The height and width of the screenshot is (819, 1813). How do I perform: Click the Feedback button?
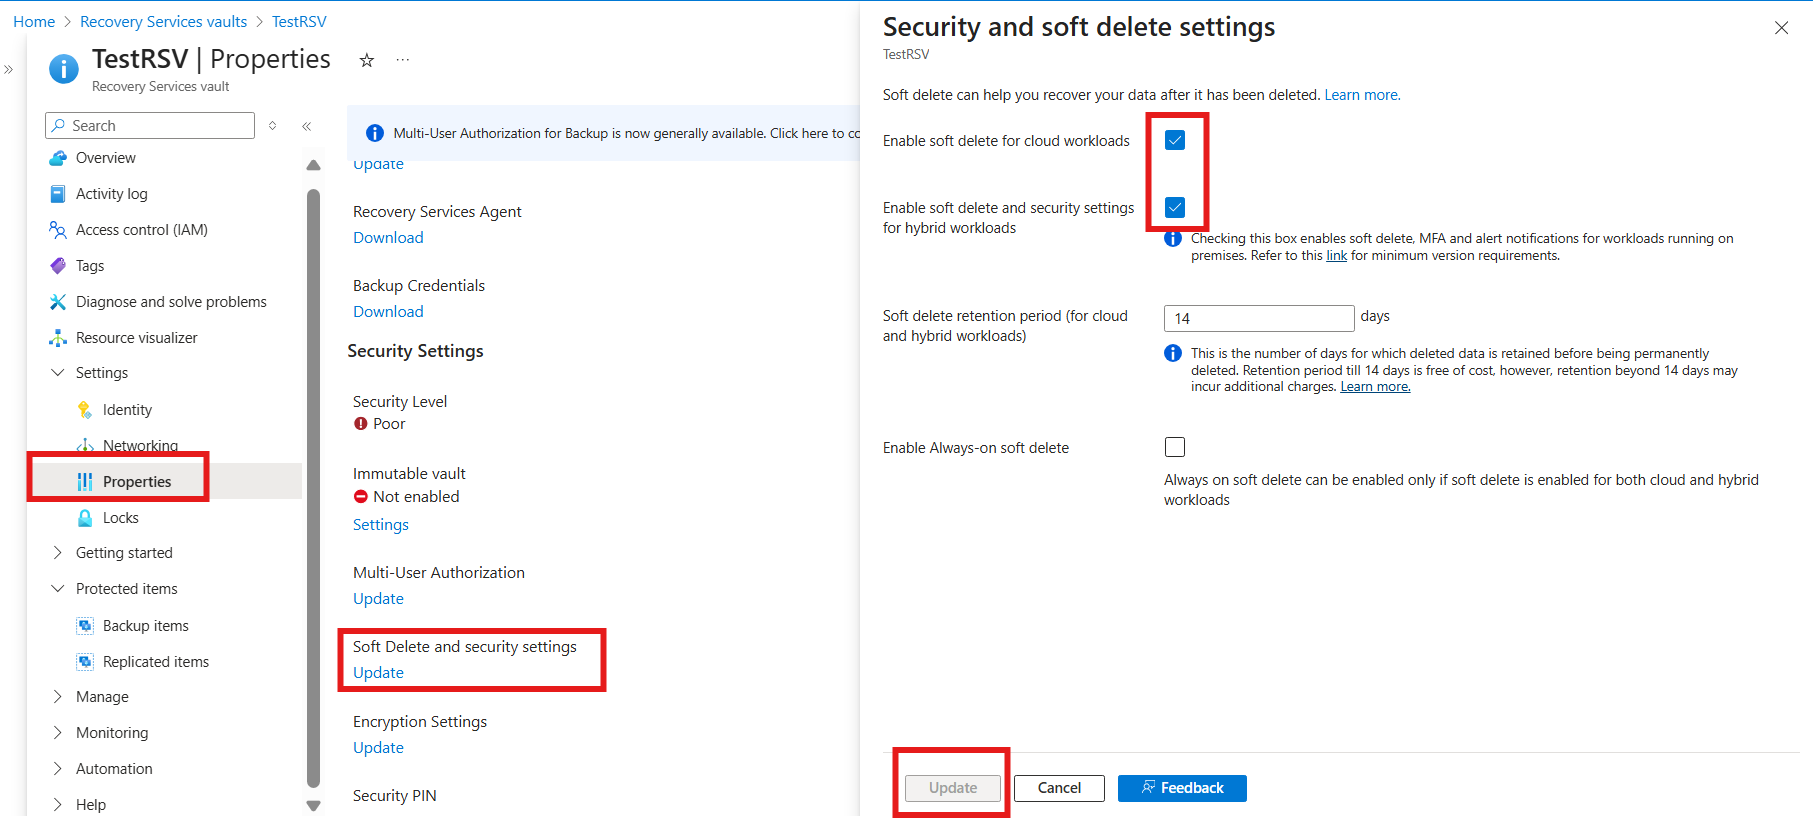[x=1182, y=788]
